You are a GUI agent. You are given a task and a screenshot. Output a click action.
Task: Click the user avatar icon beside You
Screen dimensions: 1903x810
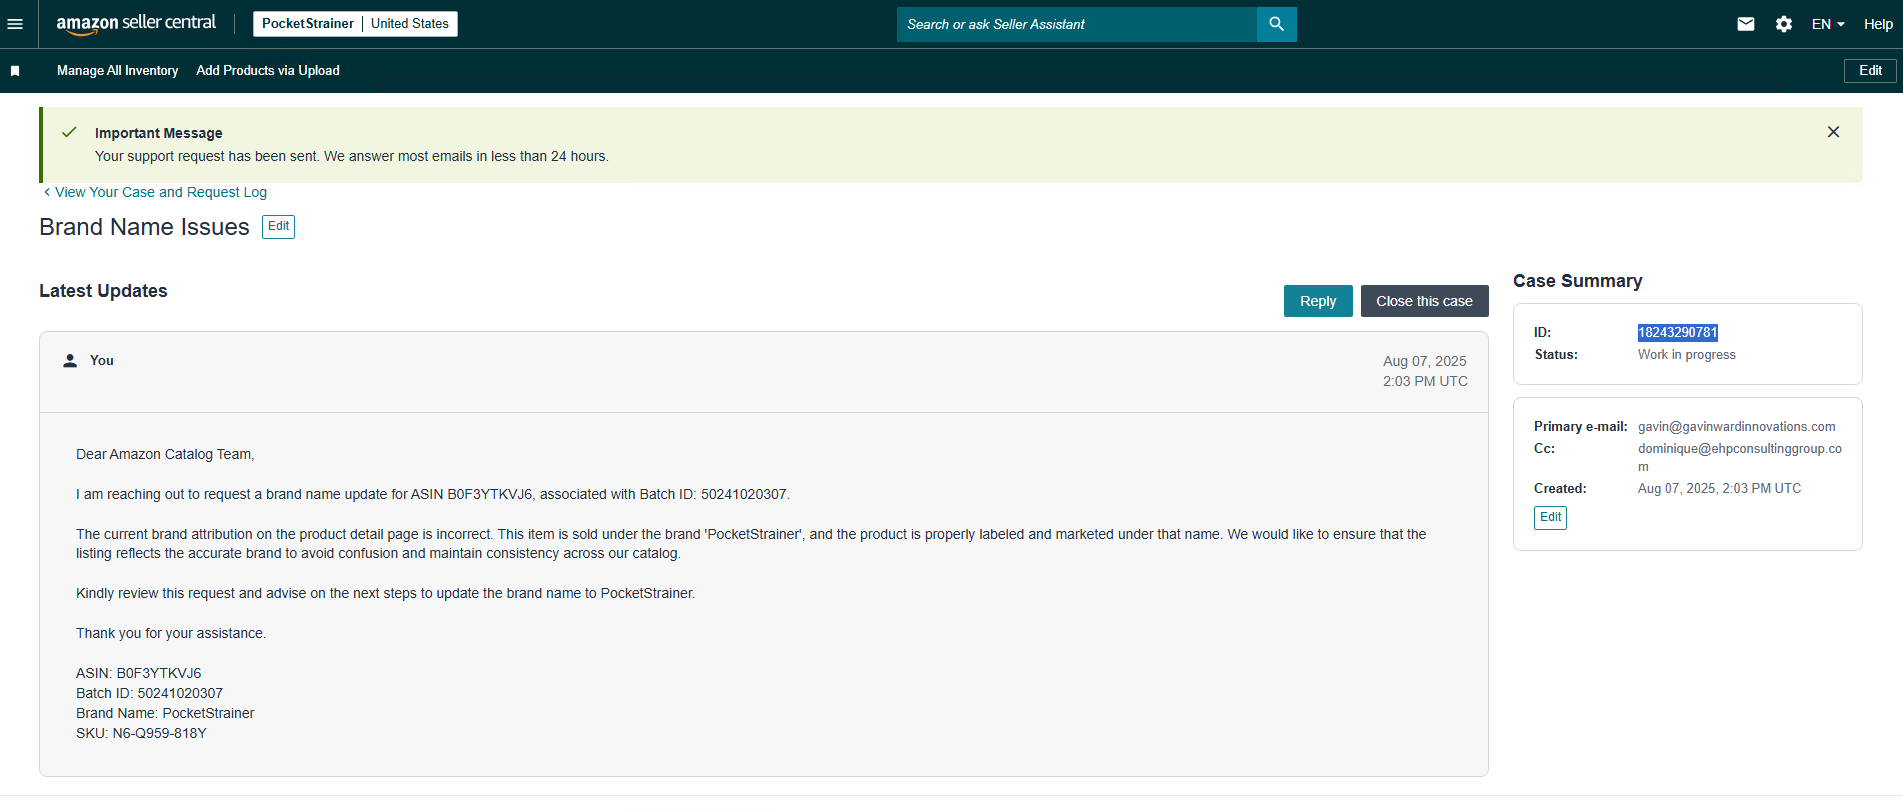click(x=70, y=361)
